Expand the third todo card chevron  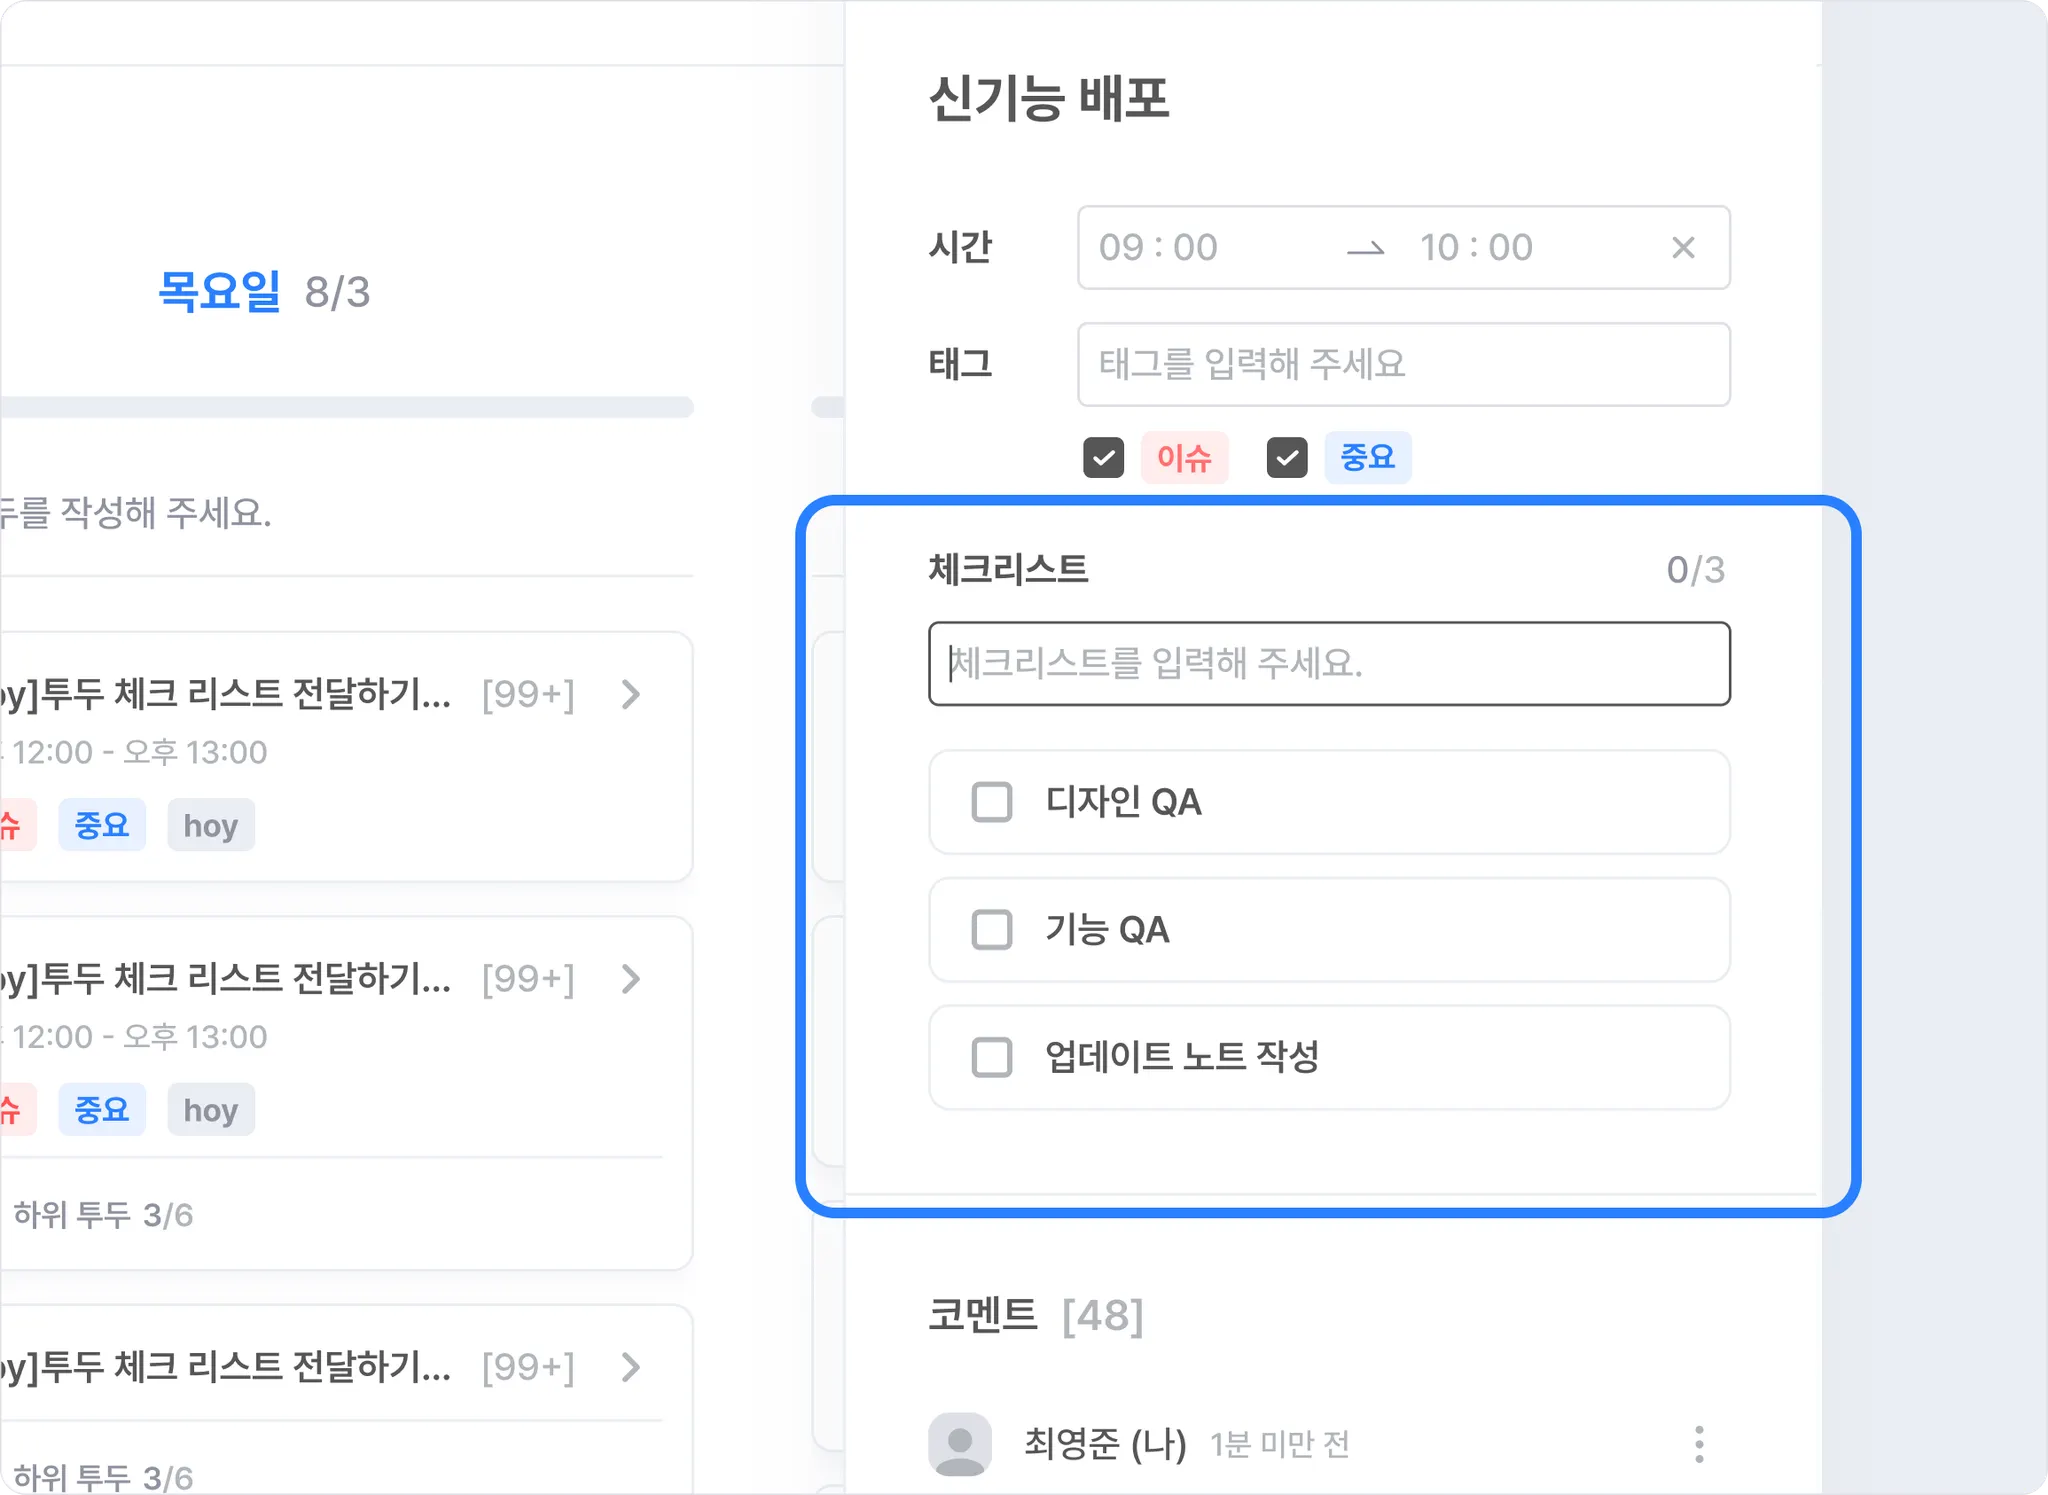(x=630, y=1367)
